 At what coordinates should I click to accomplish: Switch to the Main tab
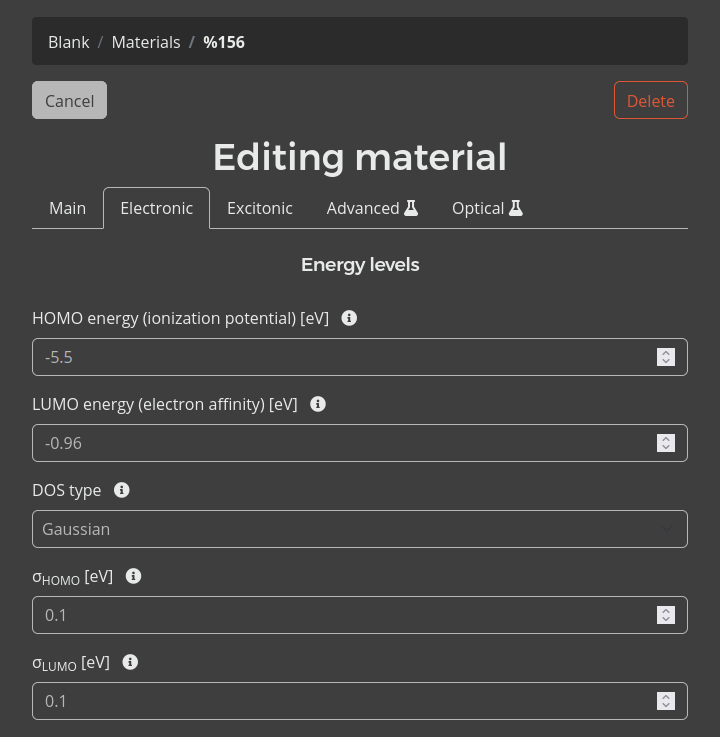pos(68,208)
